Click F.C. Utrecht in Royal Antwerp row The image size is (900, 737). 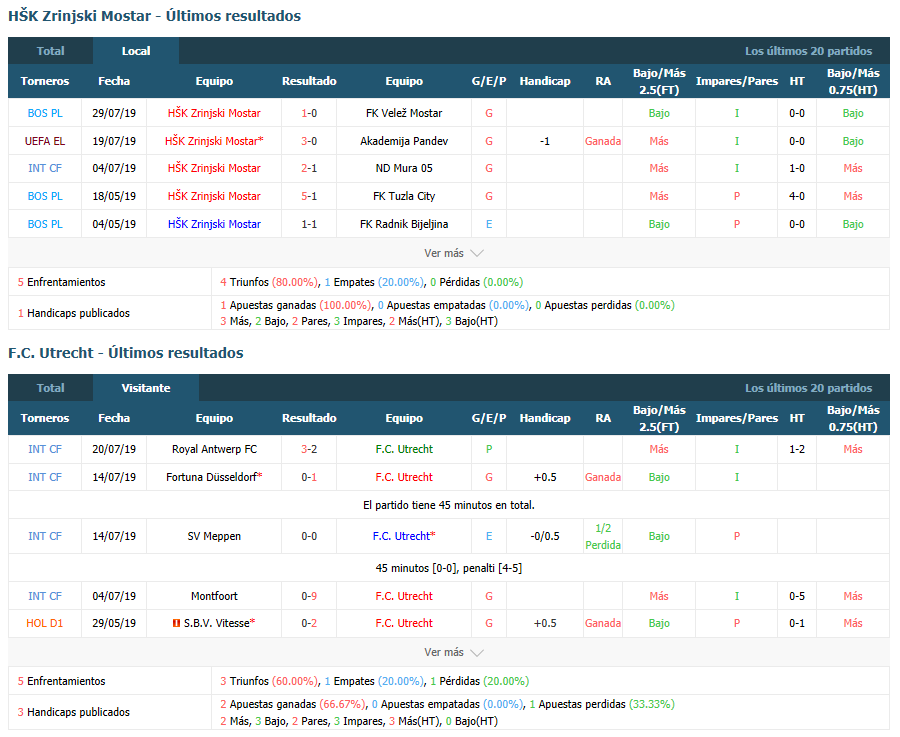click(404, 449)
